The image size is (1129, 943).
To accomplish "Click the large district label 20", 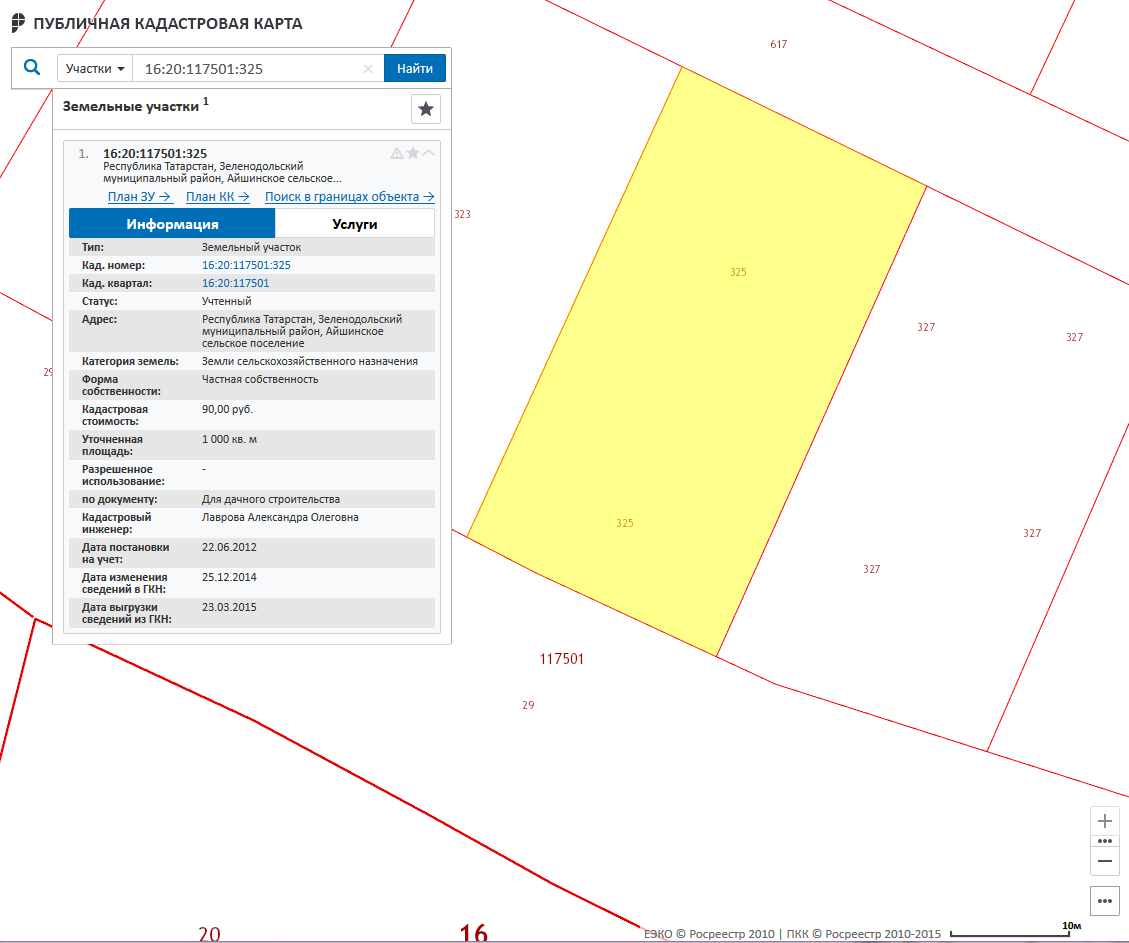I will click(209, 934).
